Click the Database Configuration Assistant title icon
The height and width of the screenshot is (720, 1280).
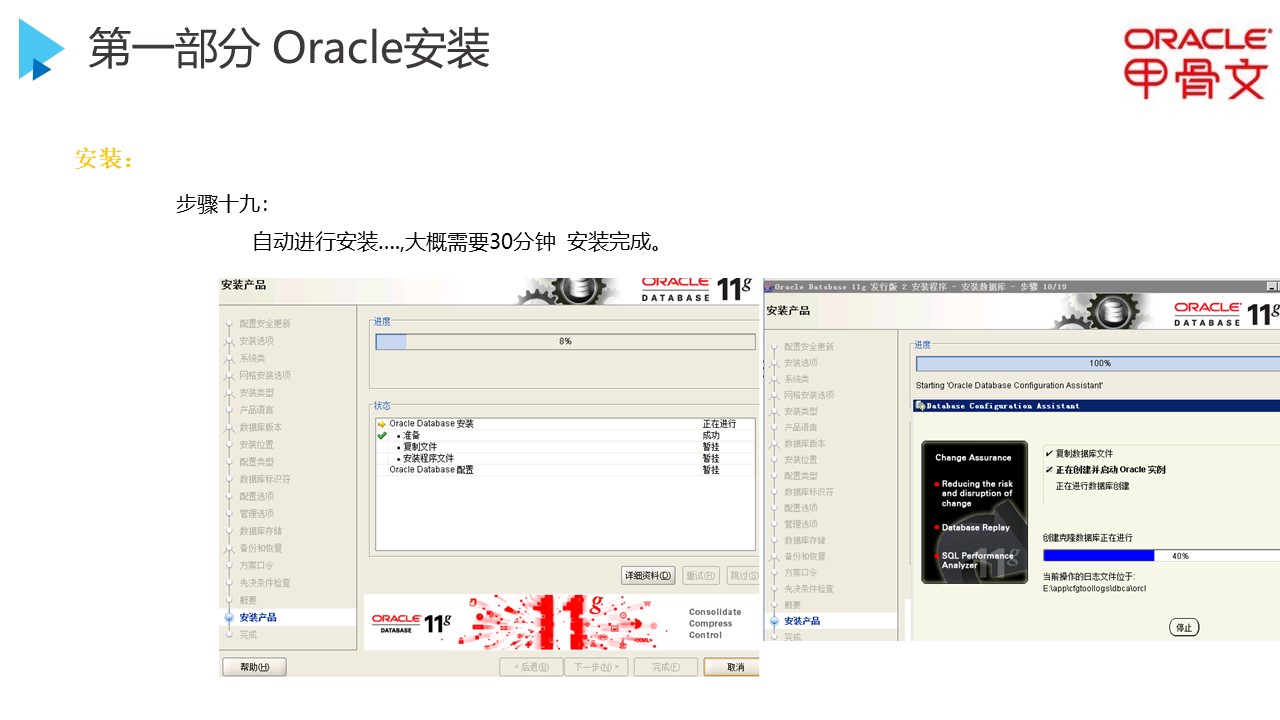920,406
